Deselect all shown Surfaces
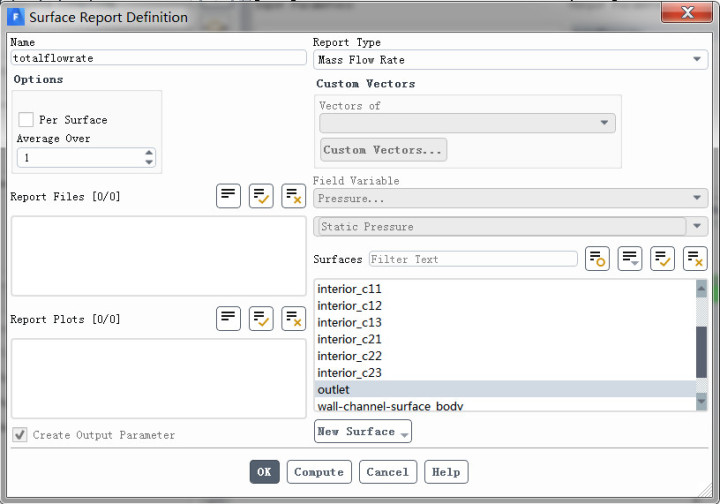The width and height of the screenshot is (720, 504). [695, 258]
